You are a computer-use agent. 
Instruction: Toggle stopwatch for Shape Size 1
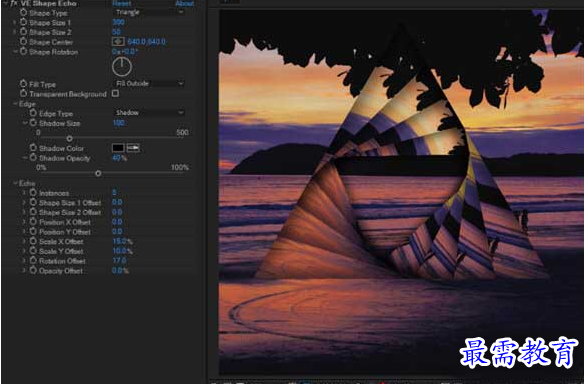click(23, 22)
